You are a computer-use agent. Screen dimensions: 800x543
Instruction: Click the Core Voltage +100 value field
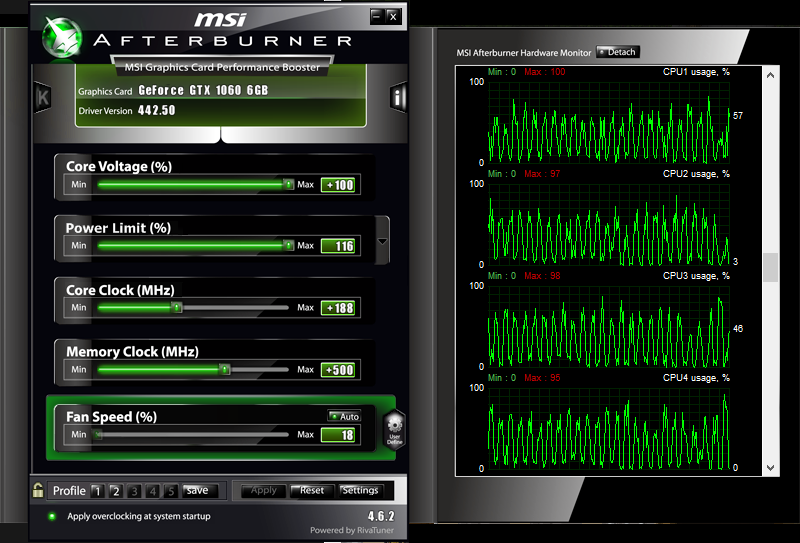338,185
